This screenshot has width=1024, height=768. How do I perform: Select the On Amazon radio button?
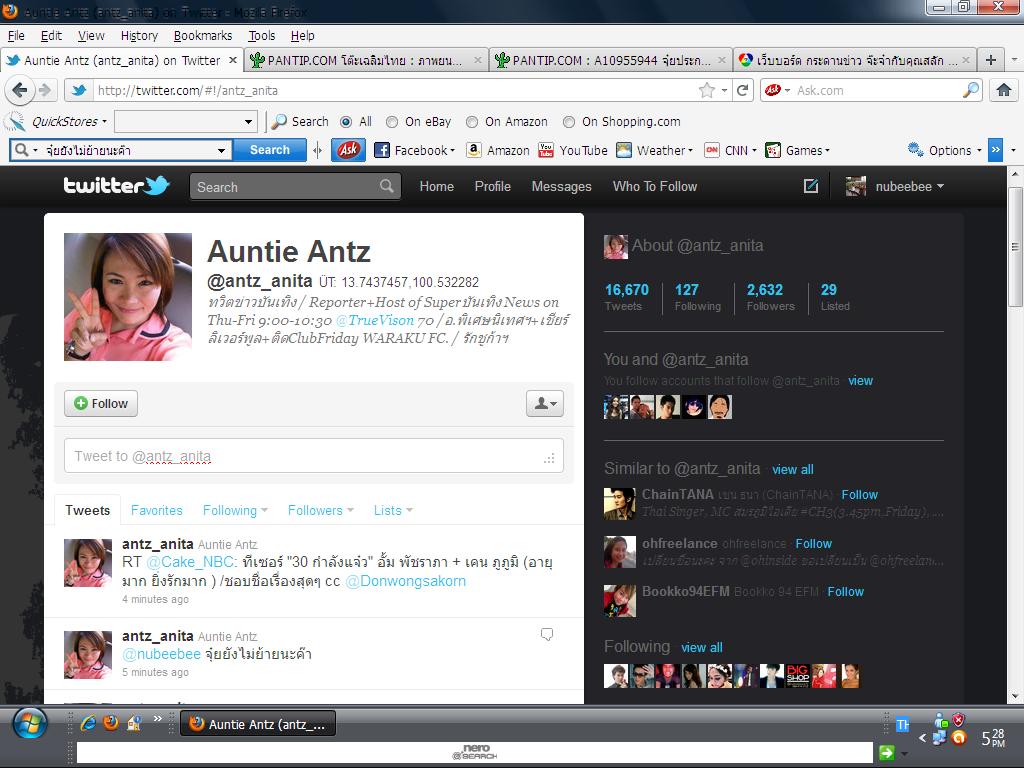[472, 122]
